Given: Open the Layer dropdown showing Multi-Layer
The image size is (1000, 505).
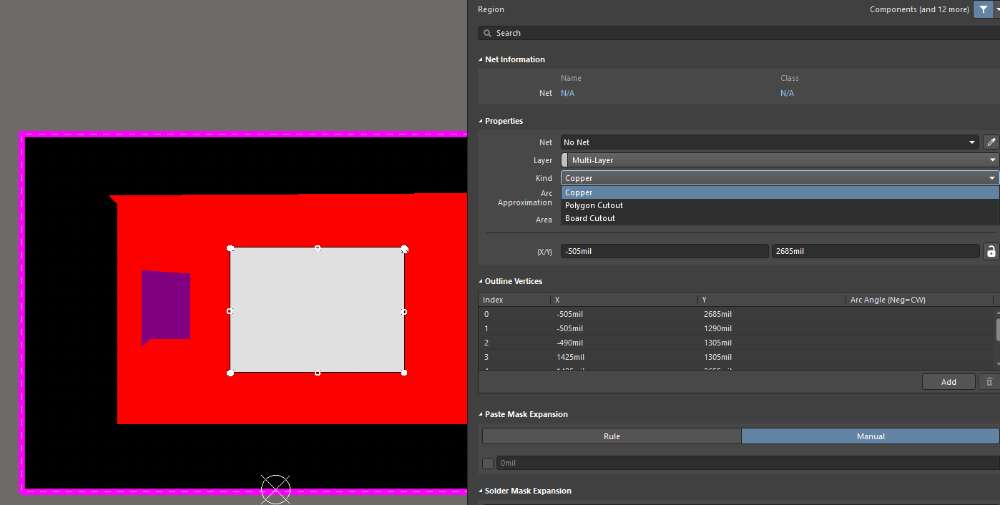Looking at the screenshot, I should [780, 160].
